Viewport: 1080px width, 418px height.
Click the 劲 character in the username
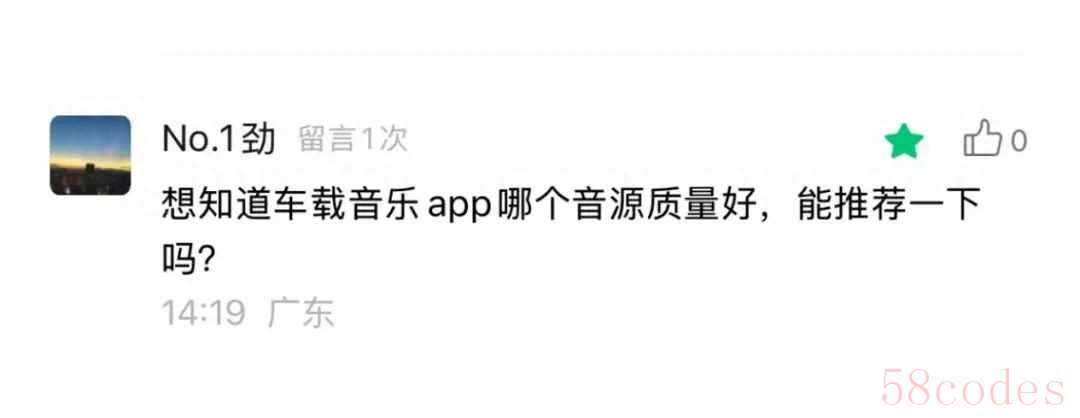(260, 140)
